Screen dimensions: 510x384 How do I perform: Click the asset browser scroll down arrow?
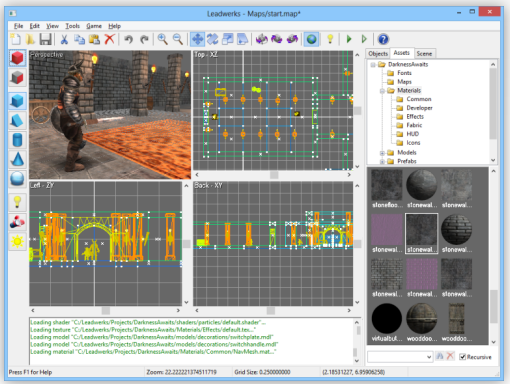pos(494,342)
